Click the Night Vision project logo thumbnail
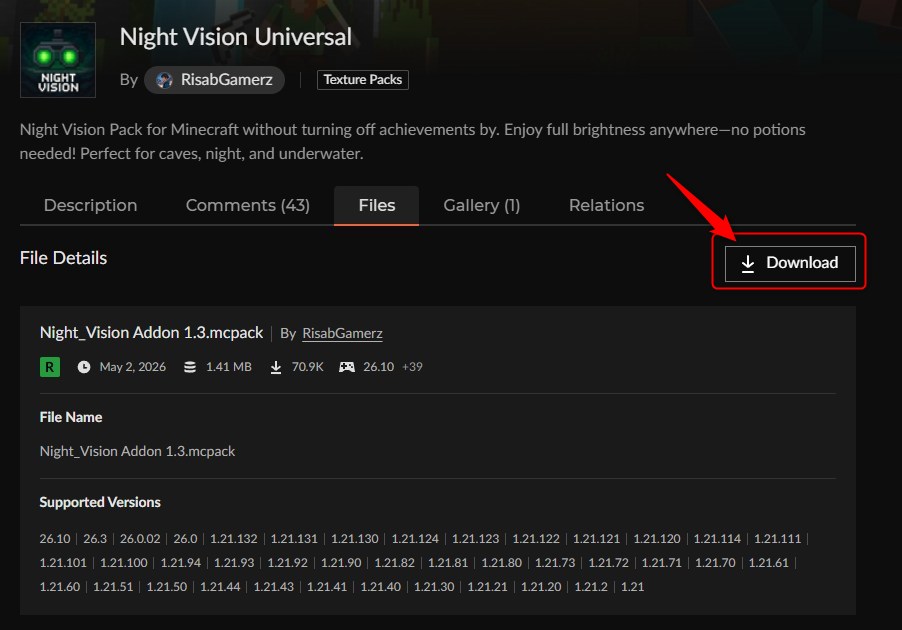902x630 pixels. click(x=58, y=60)
